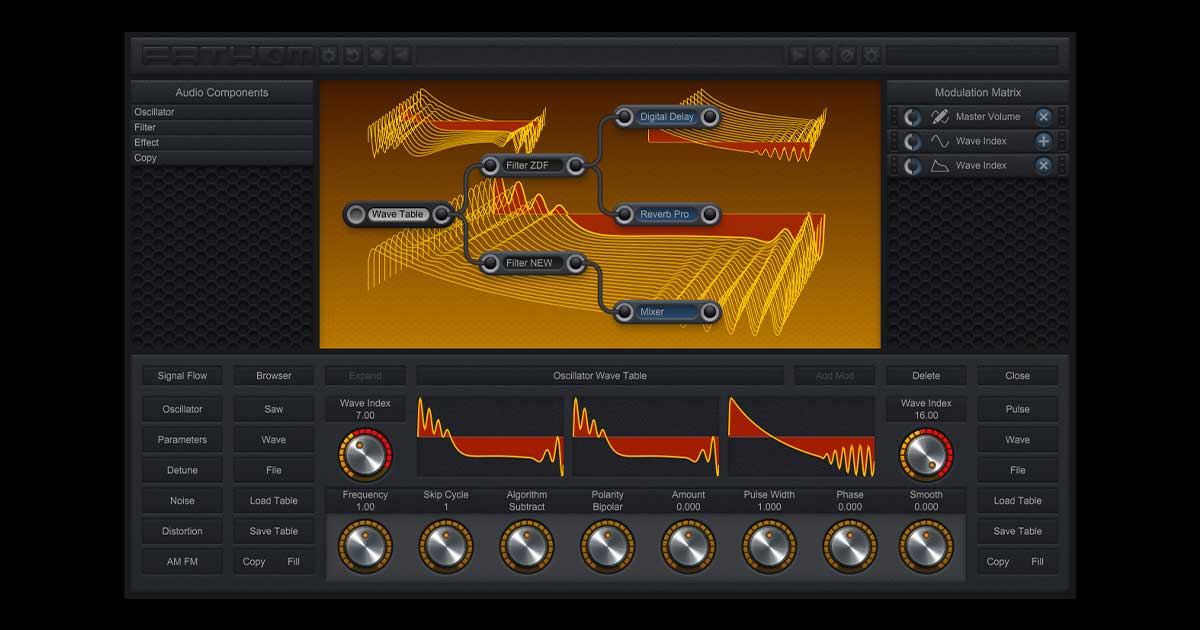This screenshot has height=630, width=1200.
Task: Click the Smooth knob
Action: coord(926,546)
